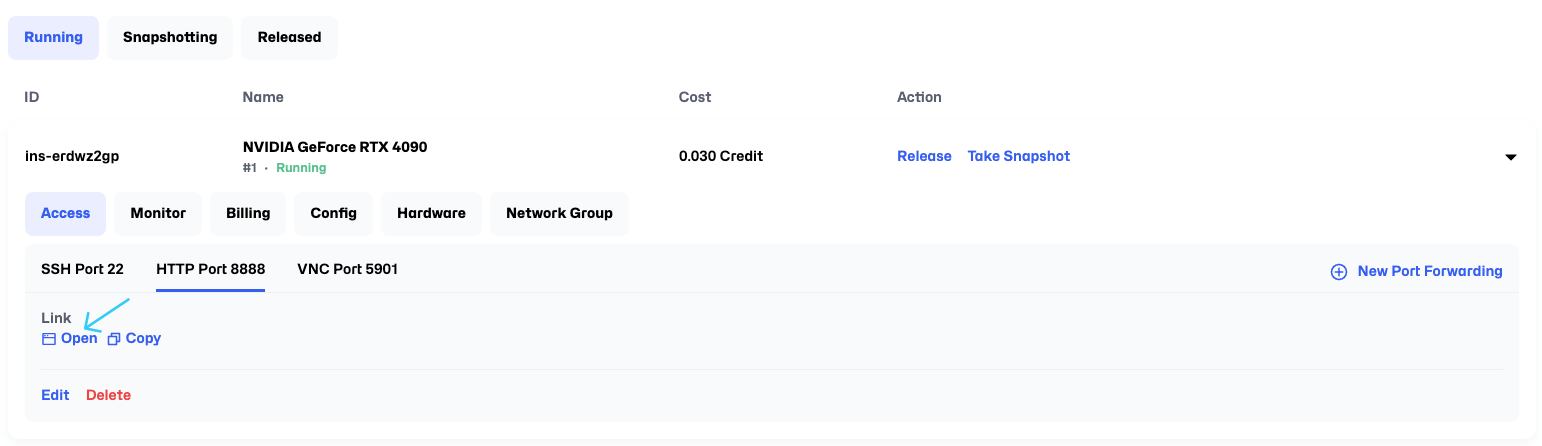Screen dimensions: 1542x446
Task: Click Take Snapshot link
Action: point(1019,156)
